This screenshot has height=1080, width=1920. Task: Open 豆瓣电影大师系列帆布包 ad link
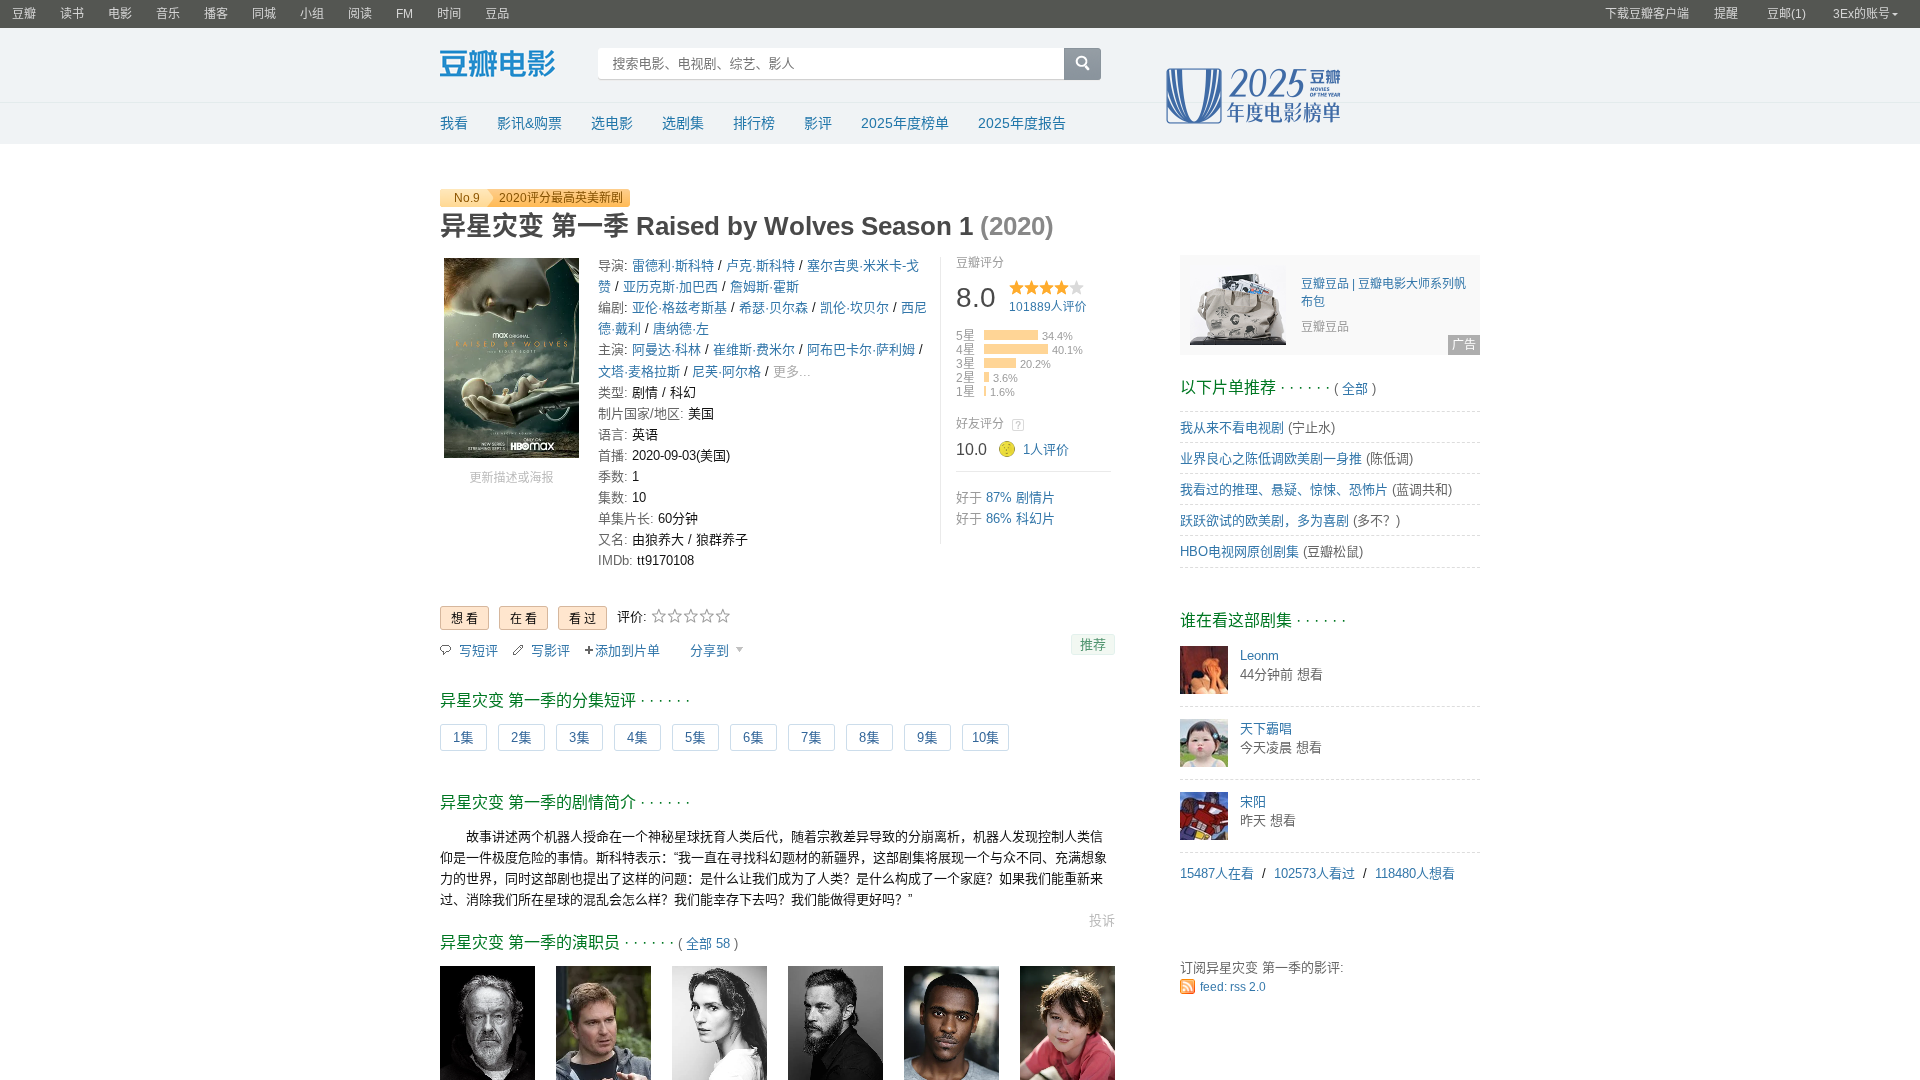coord(1383,292)
